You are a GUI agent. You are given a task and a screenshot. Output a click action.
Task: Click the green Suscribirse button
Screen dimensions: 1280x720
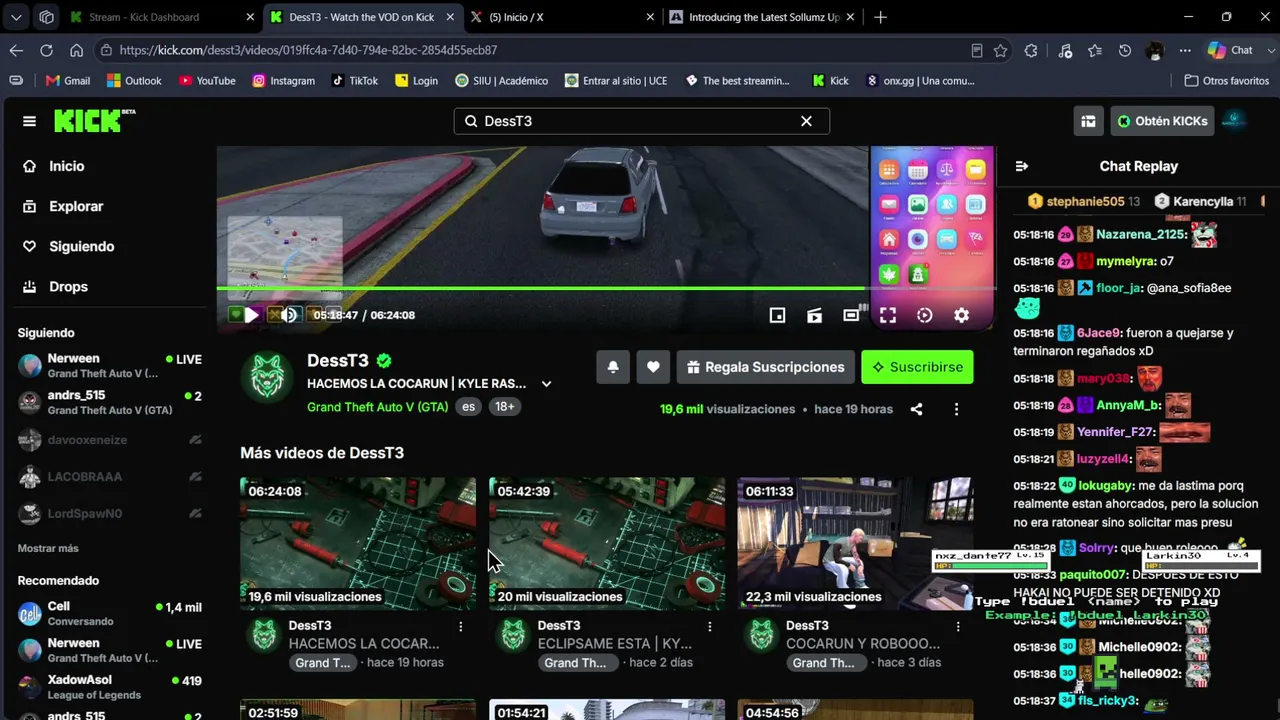pyautogui.click(x=917, y=367)
